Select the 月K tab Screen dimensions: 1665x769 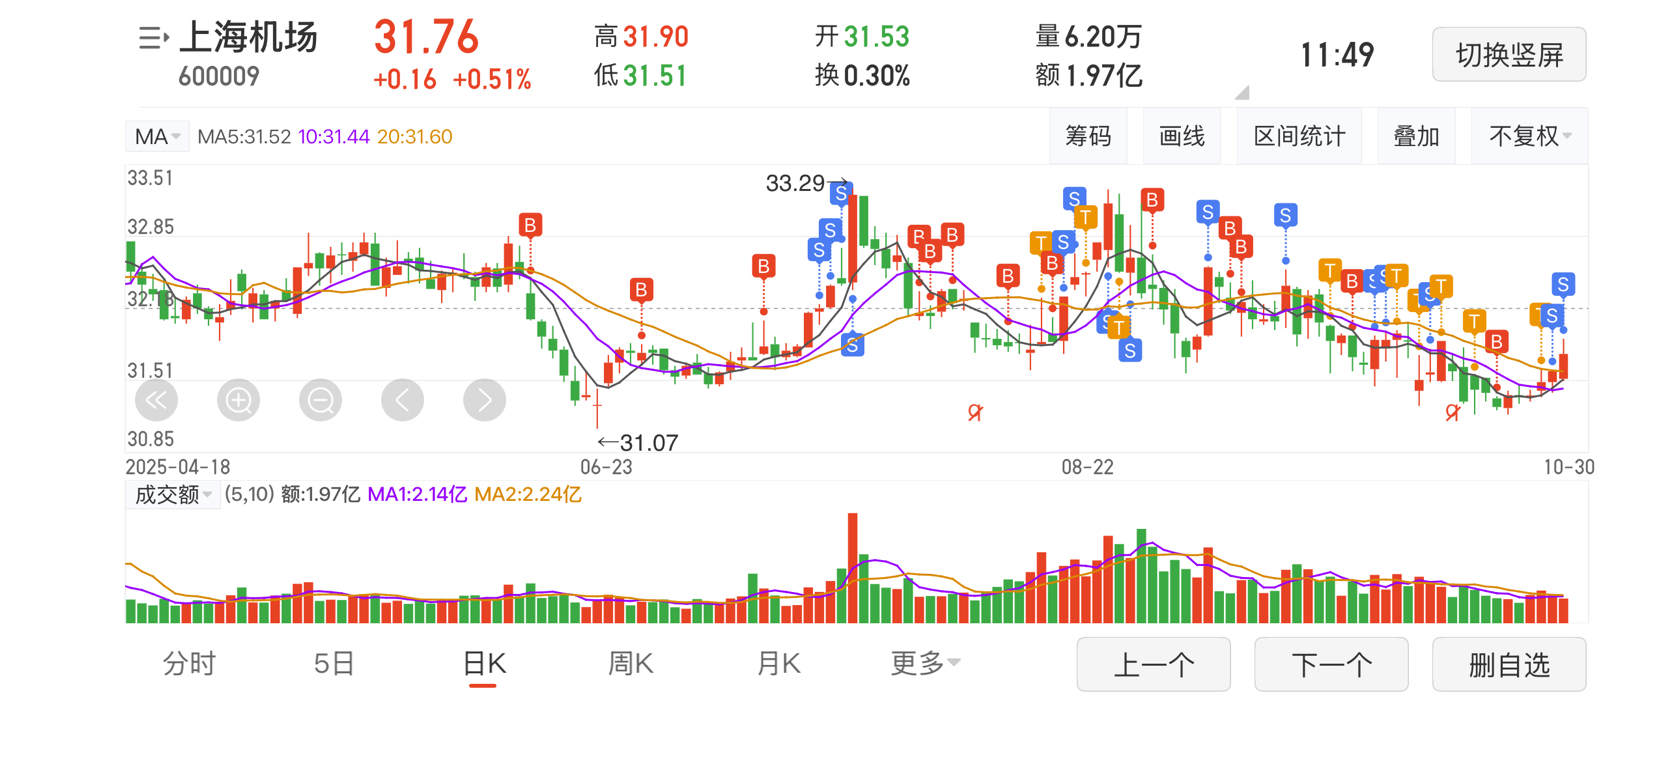tap(778, 663)
